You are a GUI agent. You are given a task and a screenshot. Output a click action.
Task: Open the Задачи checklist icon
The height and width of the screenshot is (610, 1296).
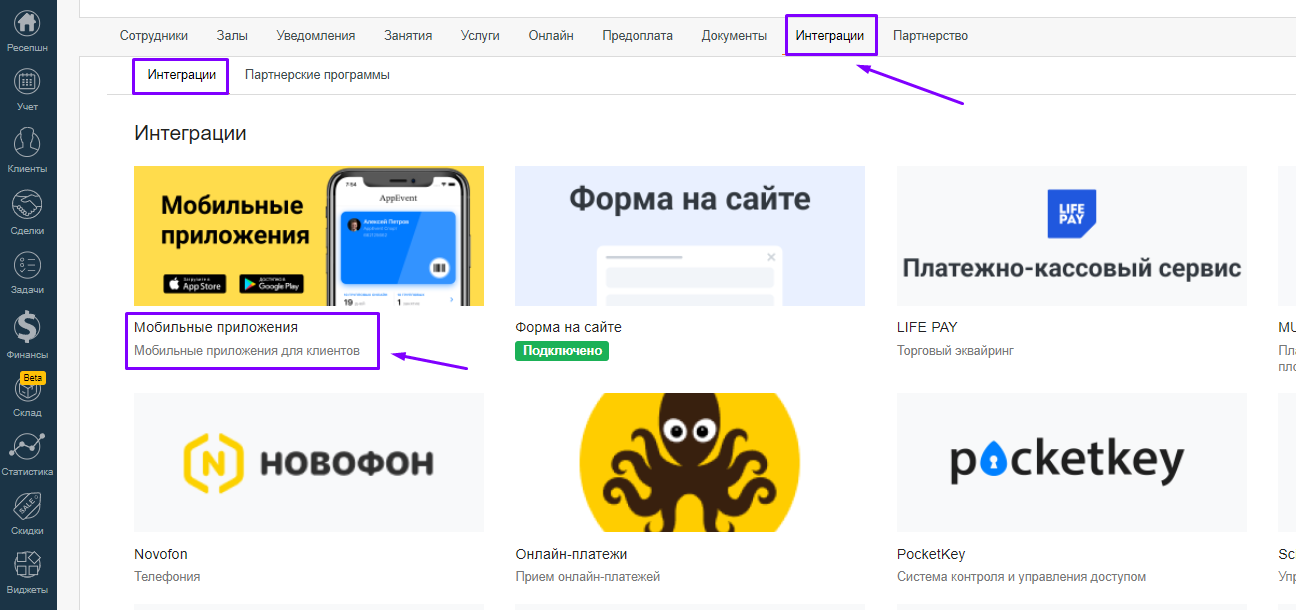tap(28, 265)
